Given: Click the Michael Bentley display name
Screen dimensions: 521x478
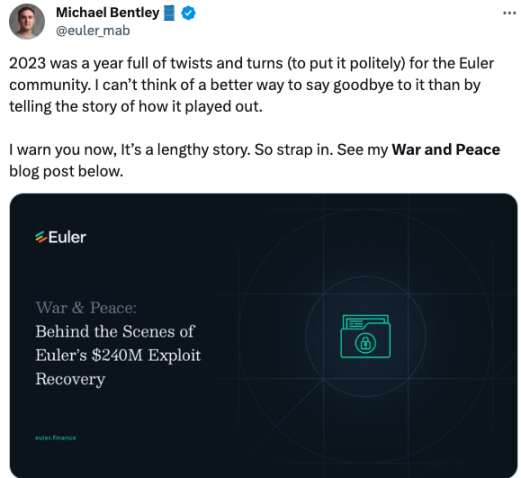Looking at the screenshot, I should click(108, 13).
